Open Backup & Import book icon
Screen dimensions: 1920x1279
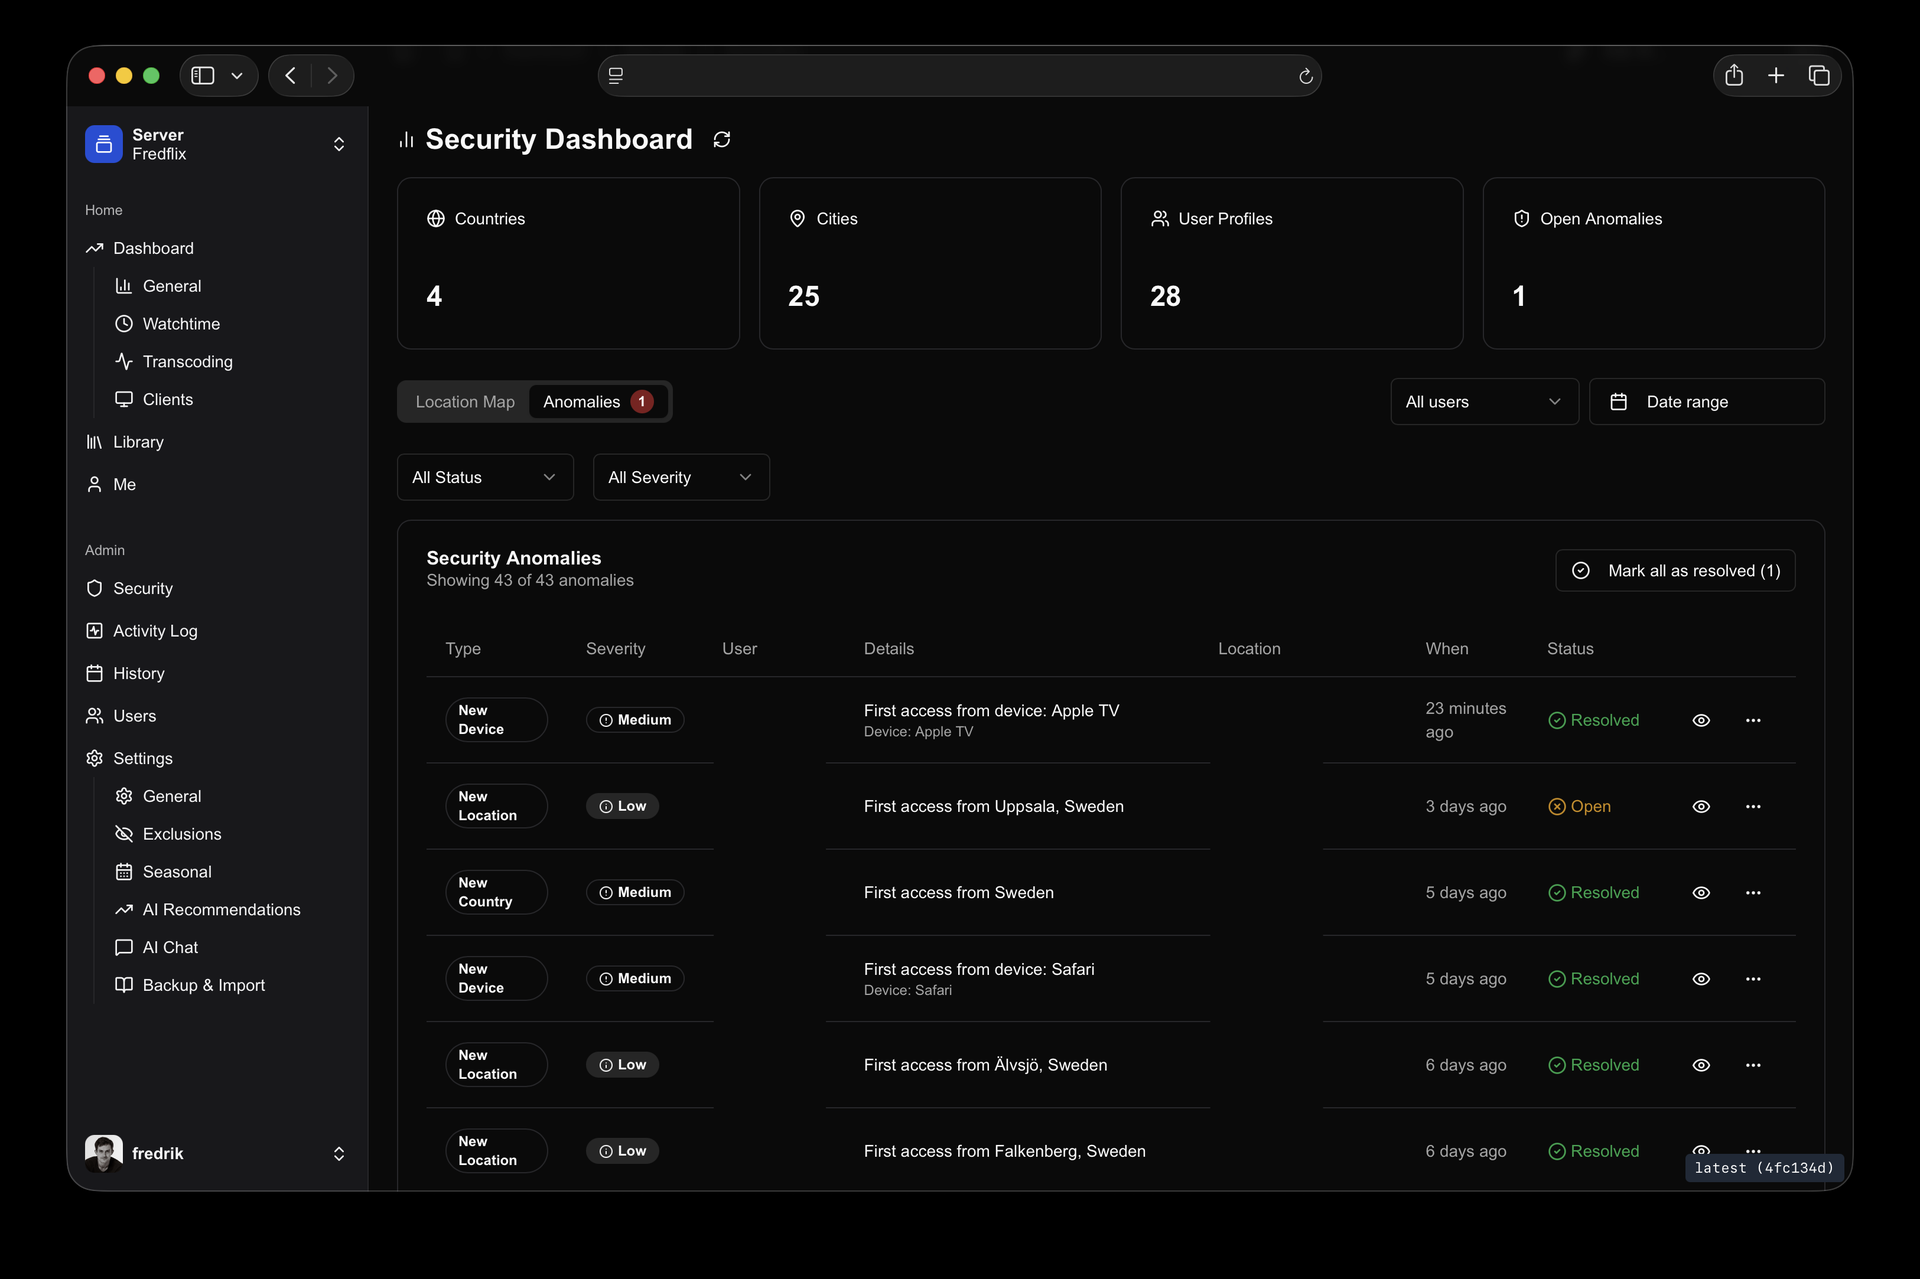click(x=124, y=985)
